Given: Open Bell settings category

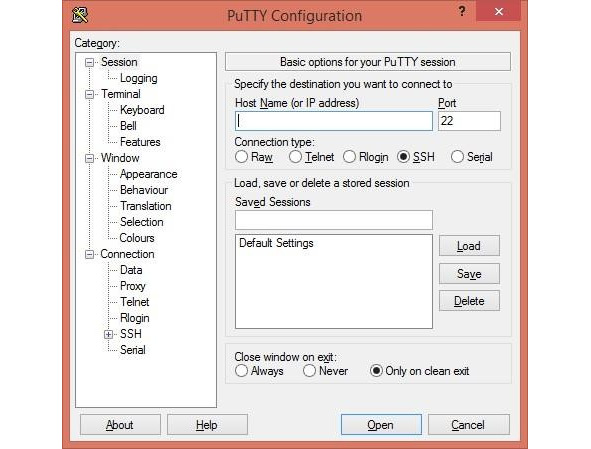Looking at the screenshot, I should click(128, 126).
